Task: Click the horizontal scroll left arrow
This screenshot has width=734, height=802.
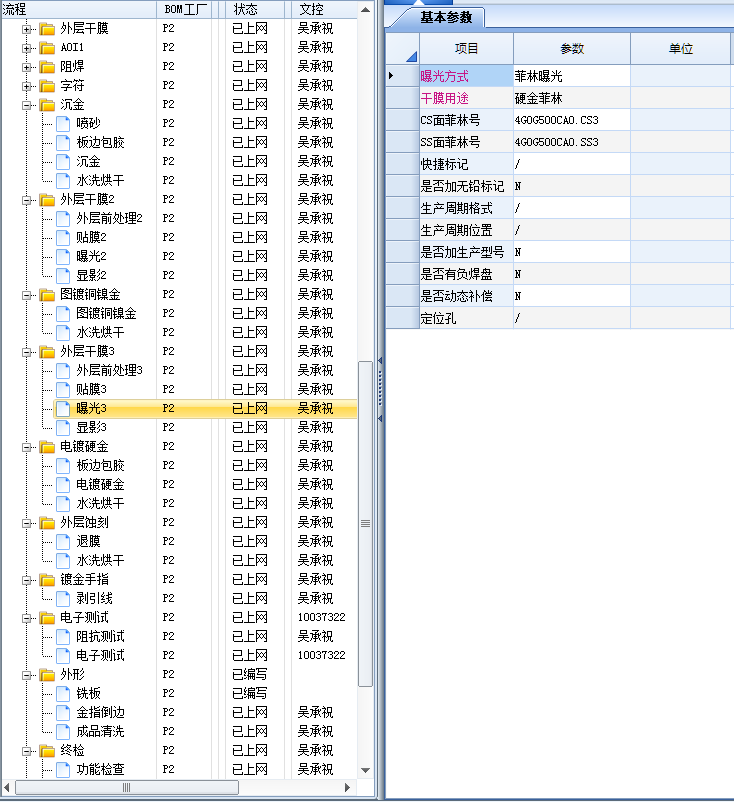Action: (6, 787)
